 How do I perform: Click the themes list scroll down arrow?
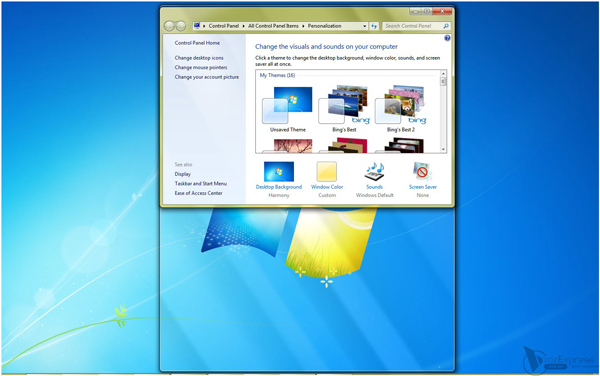[443, 150]
